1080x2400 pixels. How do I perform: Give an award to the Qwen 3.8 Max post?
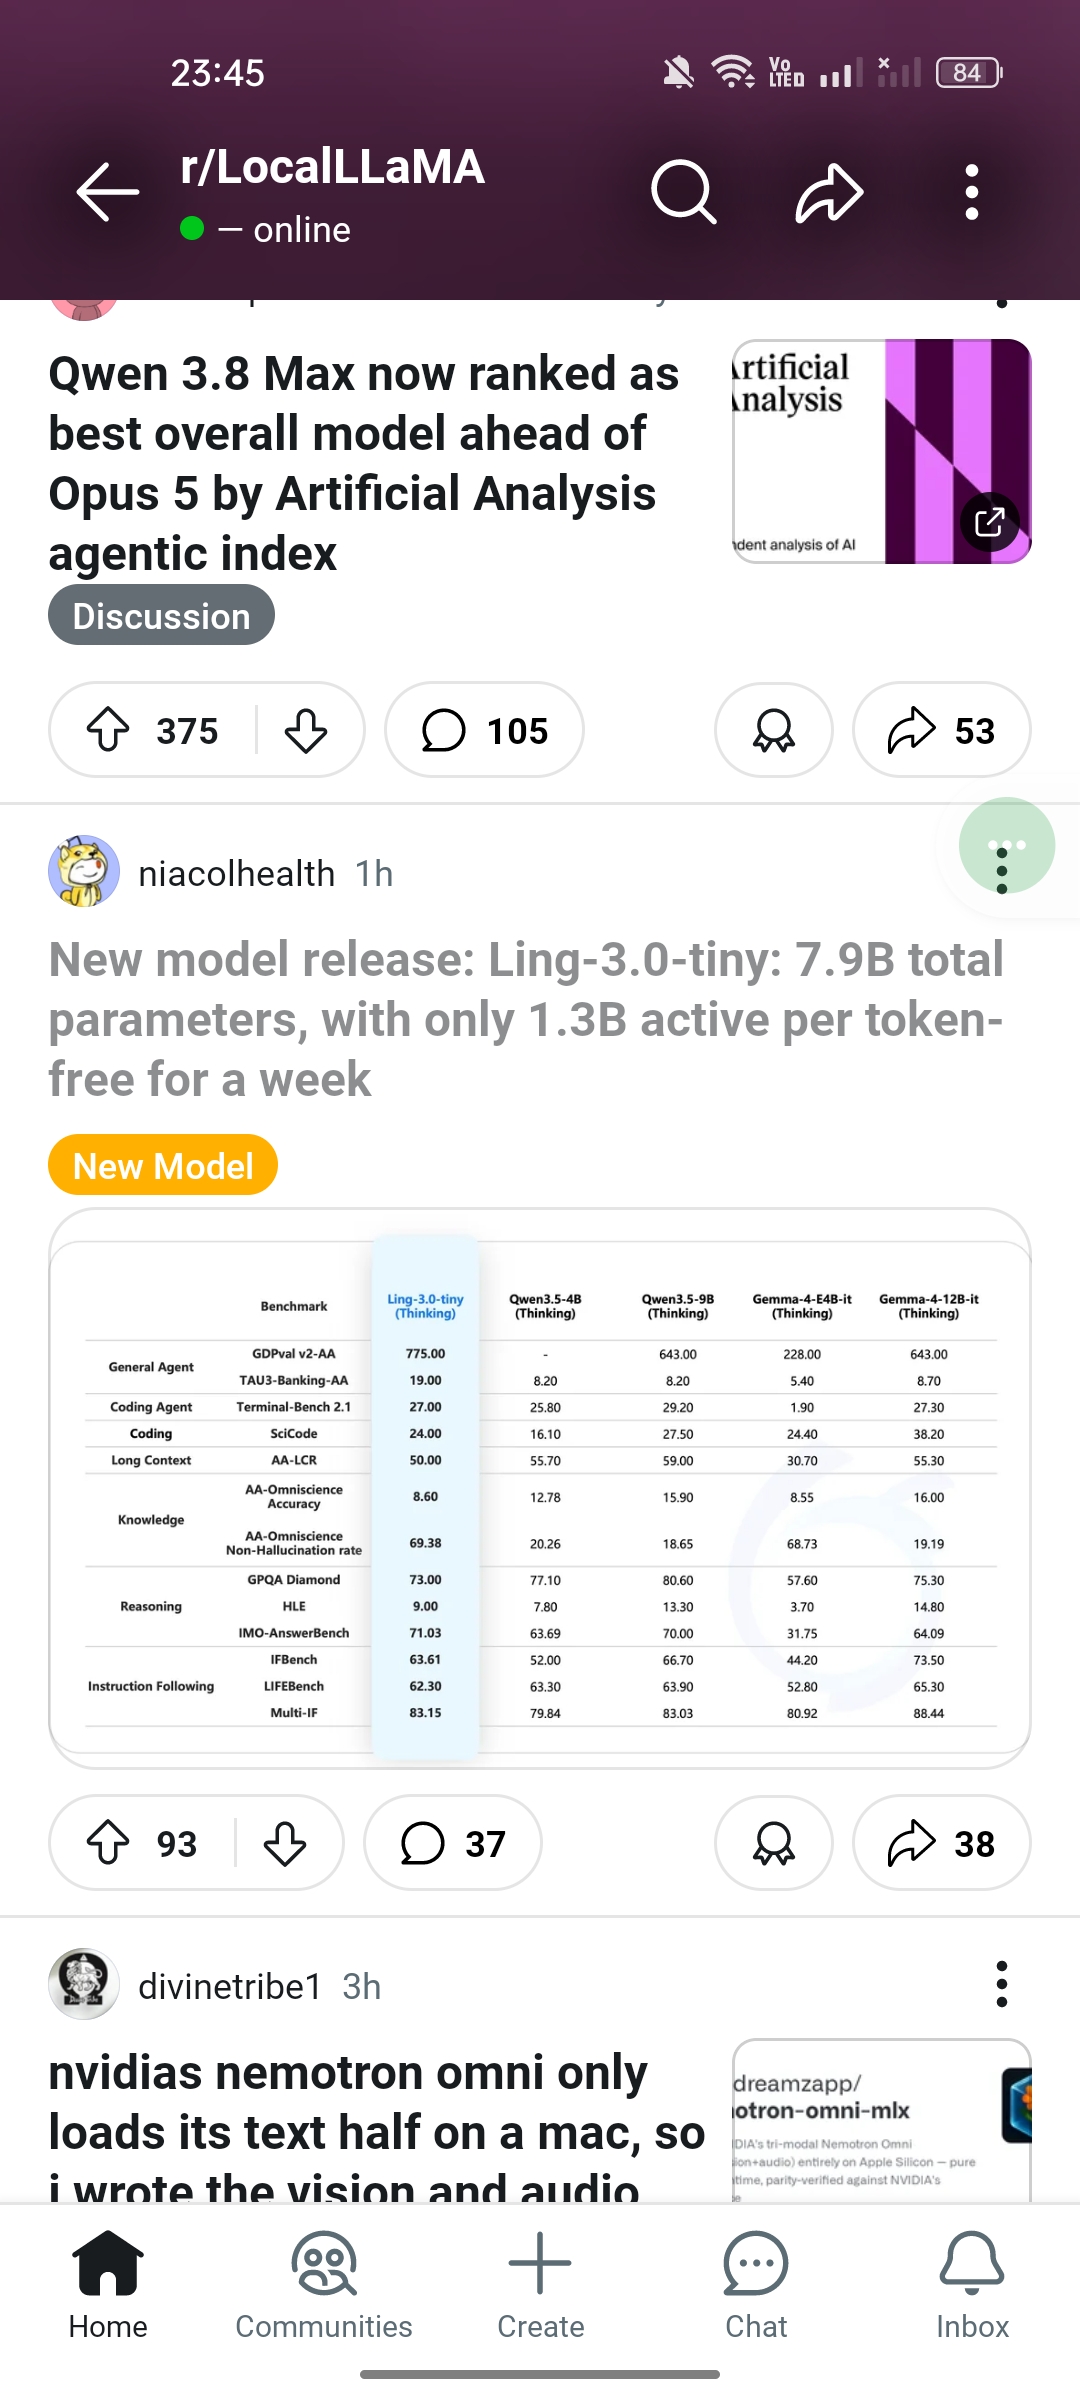pos(774,730)
